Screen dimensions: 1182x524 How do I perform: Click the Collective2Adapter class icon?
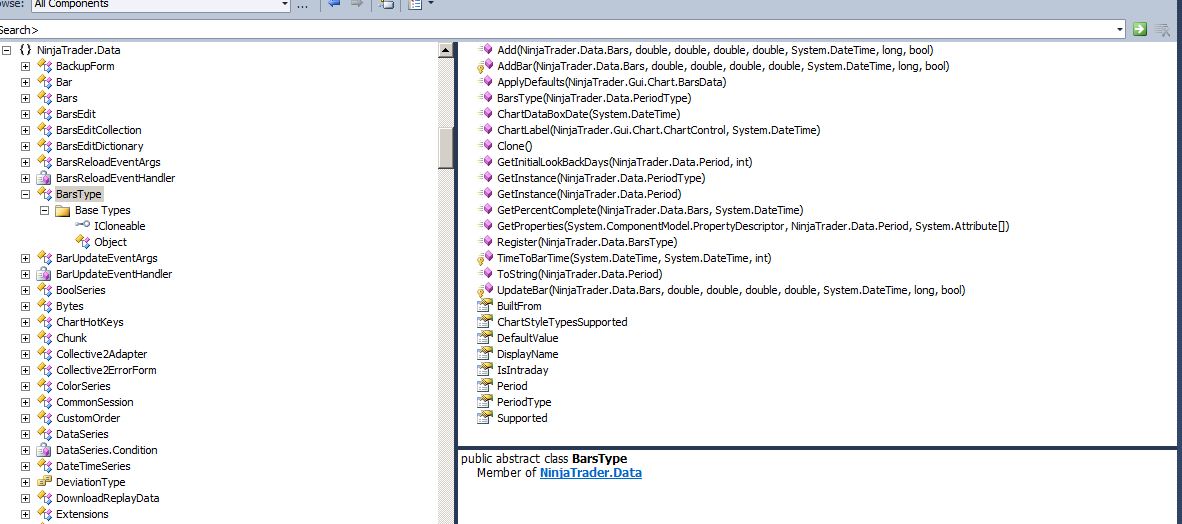point(44,354)
